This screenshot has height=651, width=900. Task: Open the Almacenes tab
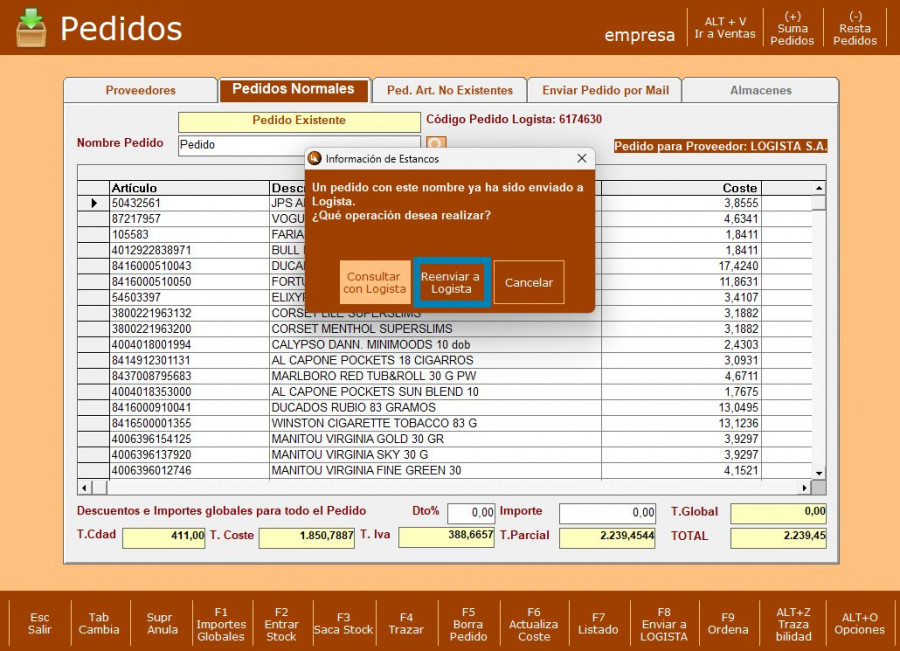coord(760,90)
